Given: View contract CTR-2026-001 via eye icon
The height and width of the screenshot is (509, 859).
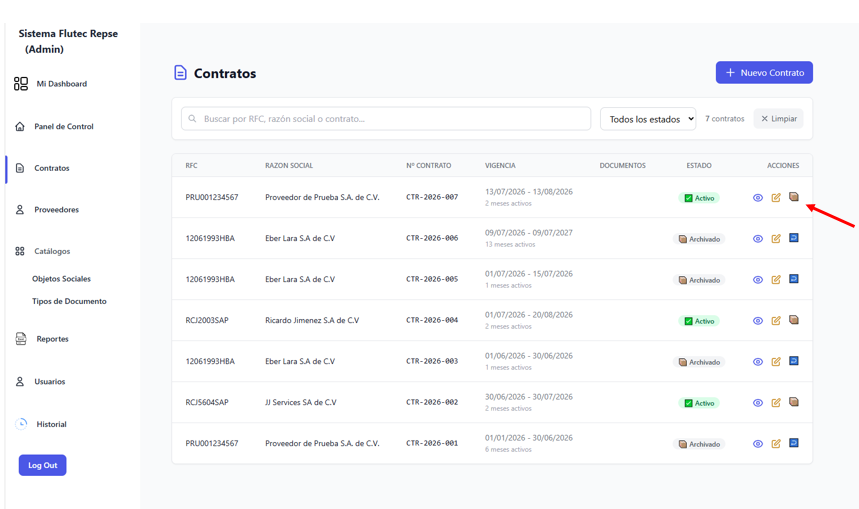Looking at the screenshot, I should pos(758,444).
